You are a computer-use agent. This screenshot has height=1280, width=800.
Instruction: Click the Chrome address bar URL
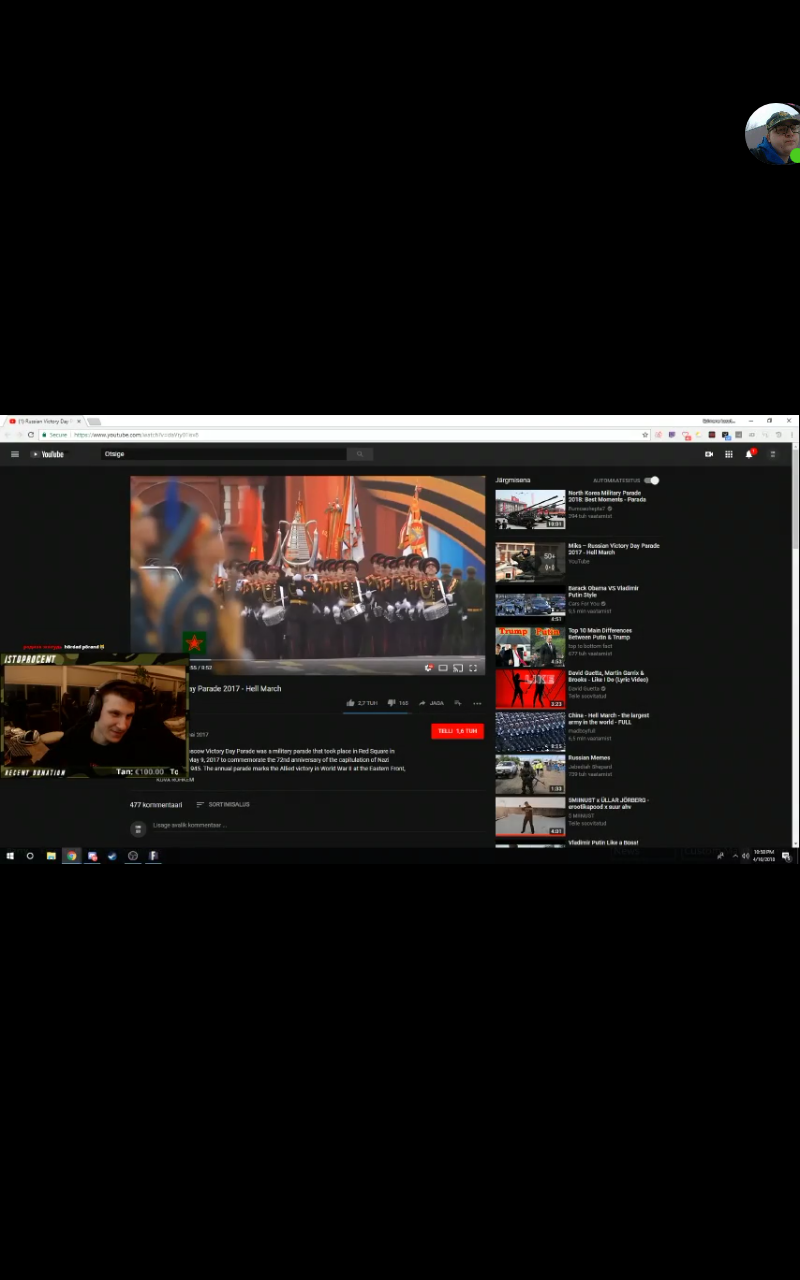(x=136, y=435)
